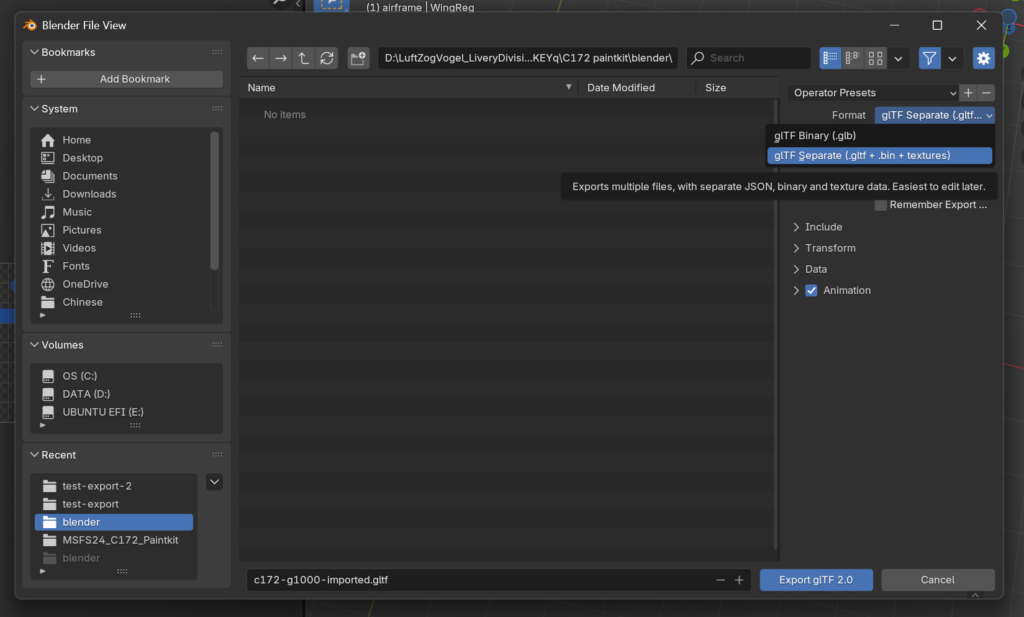The width and height of the screenshot is (1024, 617).
Task: Enable the Remember Export Settings checkbox
Action: click(x=881, y=205)
